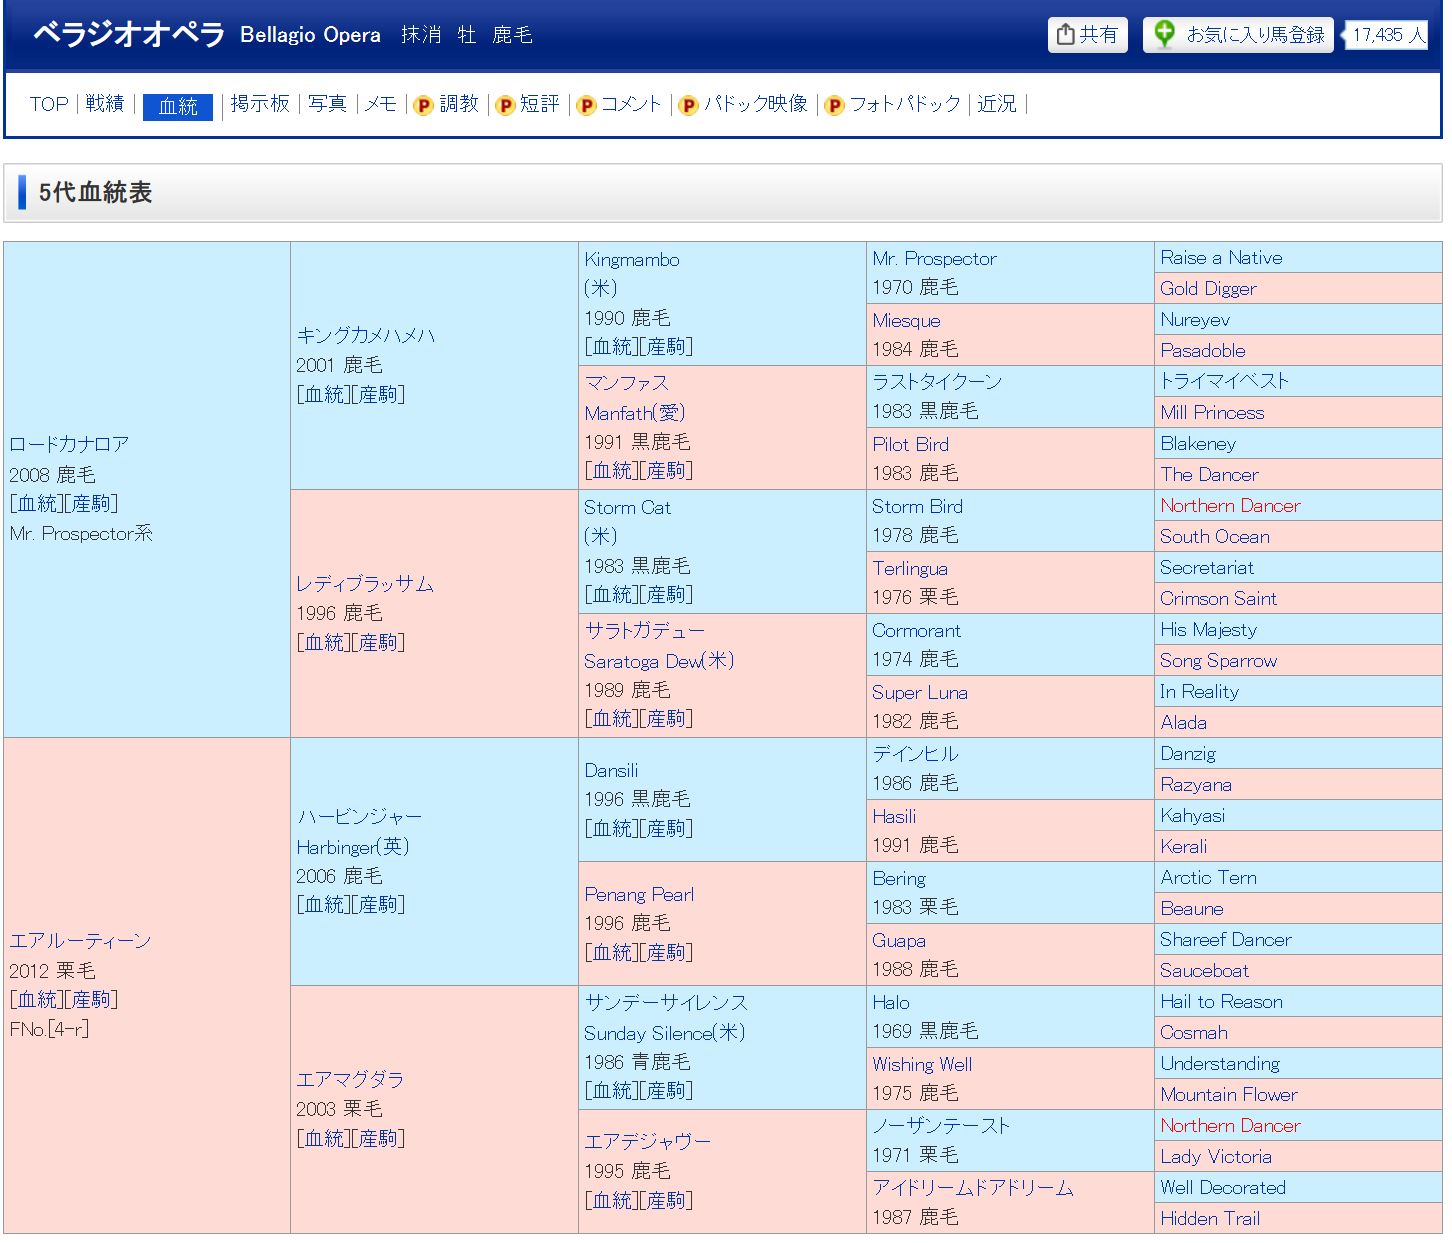1452x1243 pixels.
Task: Go to the 掲示板 tab
Action: point(260,104)
